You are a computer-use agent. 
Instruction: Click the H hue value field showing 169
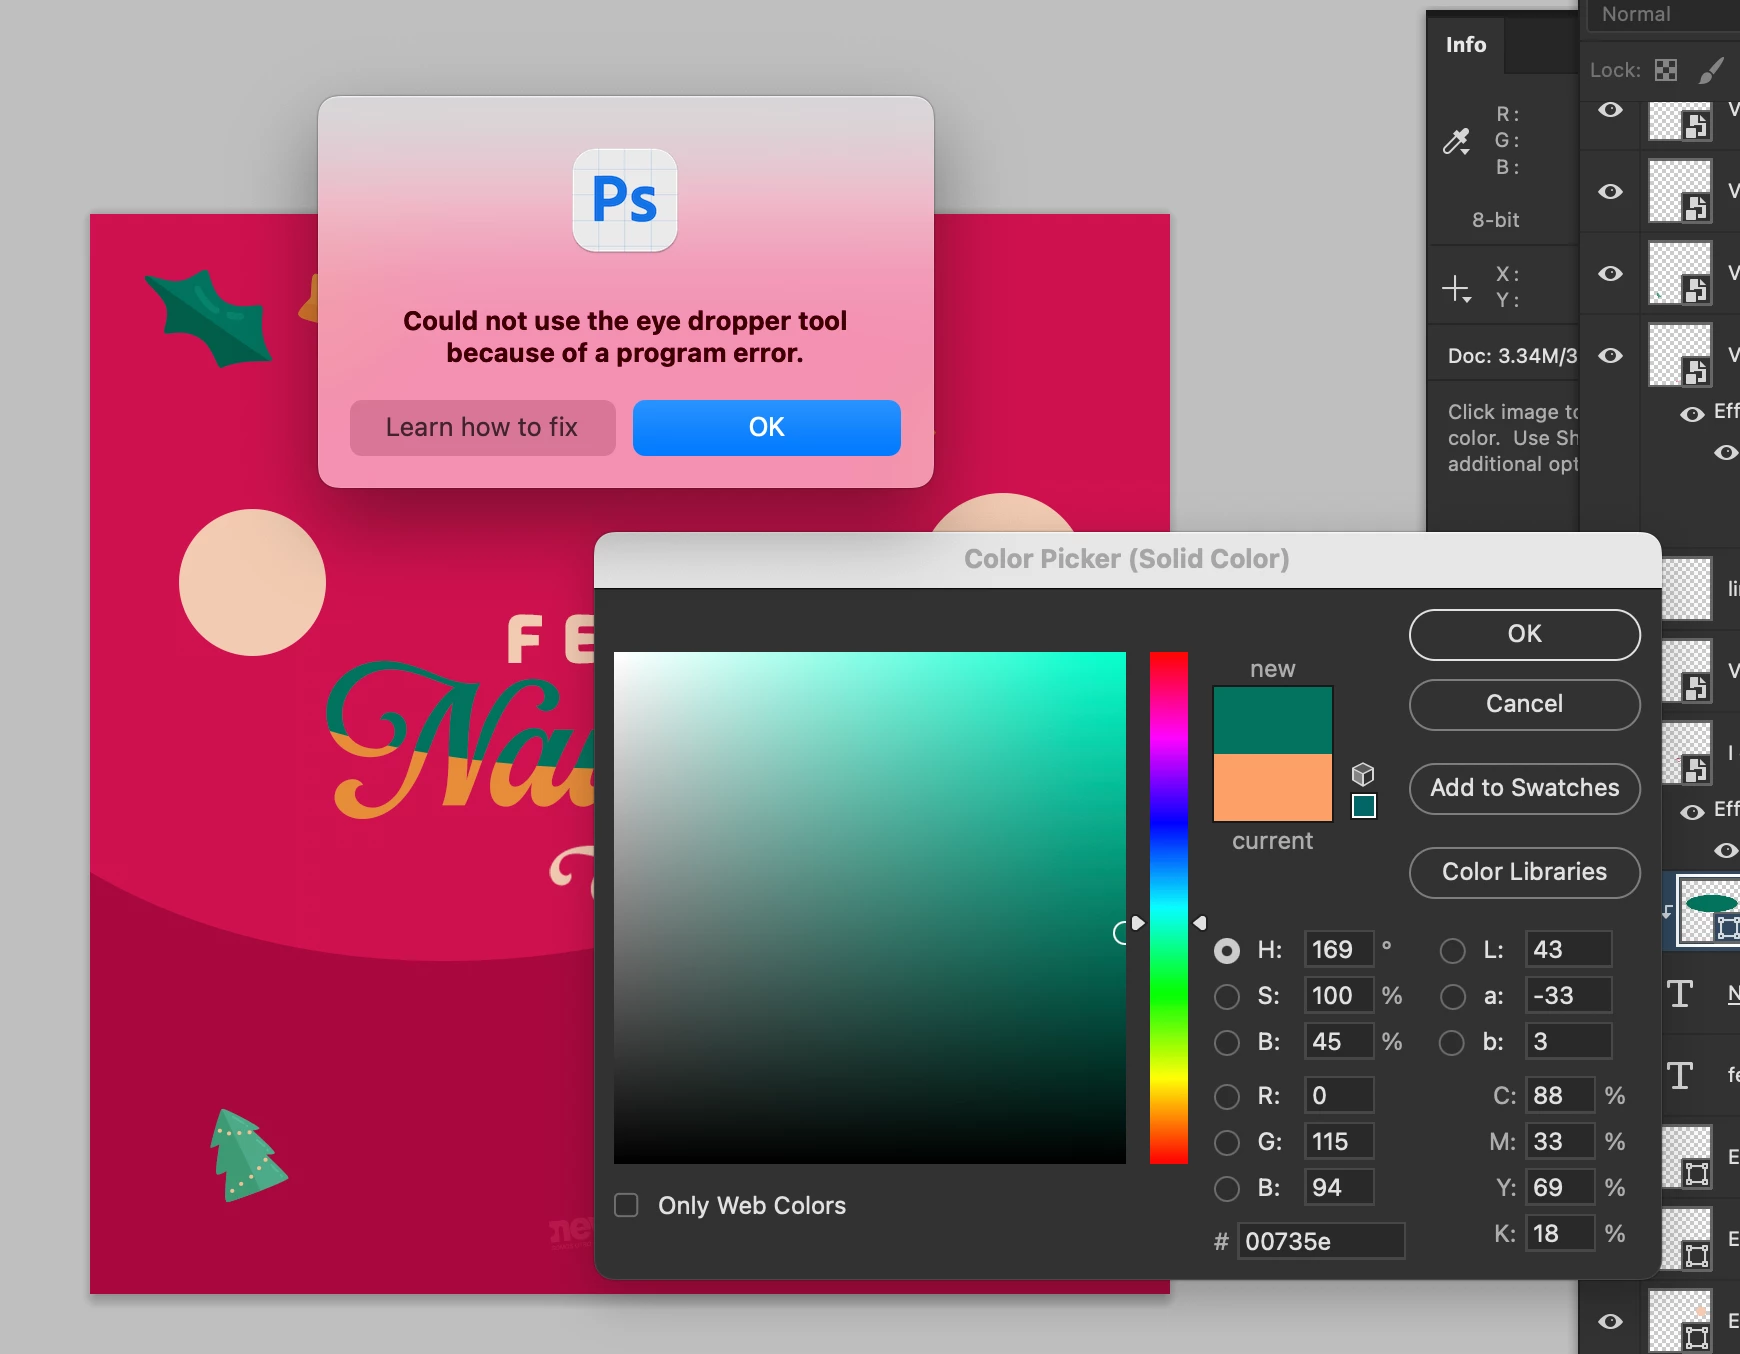(1338, 950)
